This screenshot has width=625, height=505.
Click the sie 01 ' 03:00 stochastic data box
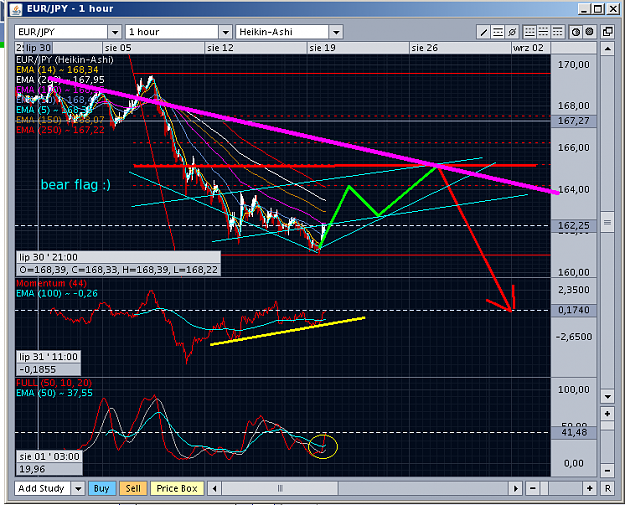click(x=49, y=456)
